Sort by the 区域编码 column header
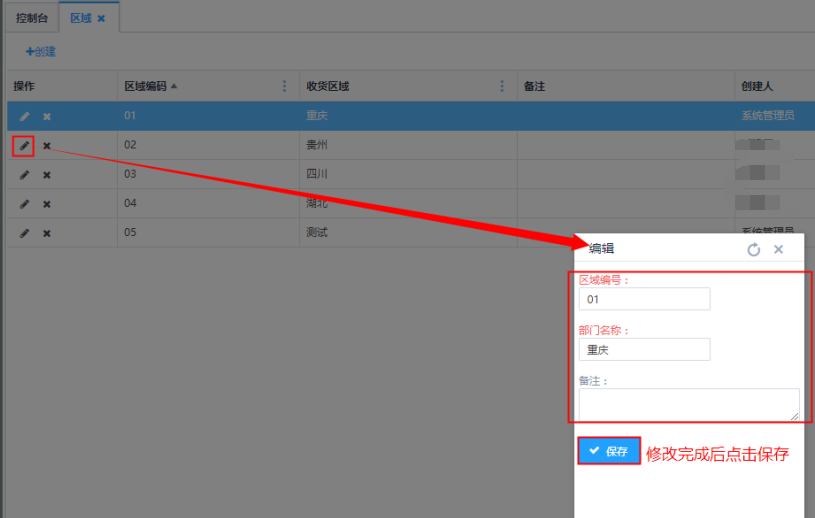The width and height of the screenshot is (815, 518). 145,86
